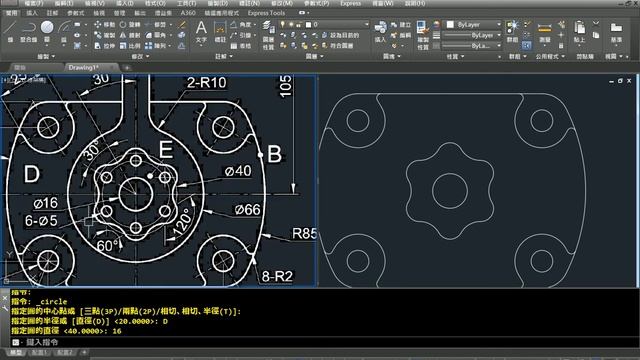640x360 pixels.
Task: Expand the Draw (繪製) panel
Action: click(x=46, y=56)
